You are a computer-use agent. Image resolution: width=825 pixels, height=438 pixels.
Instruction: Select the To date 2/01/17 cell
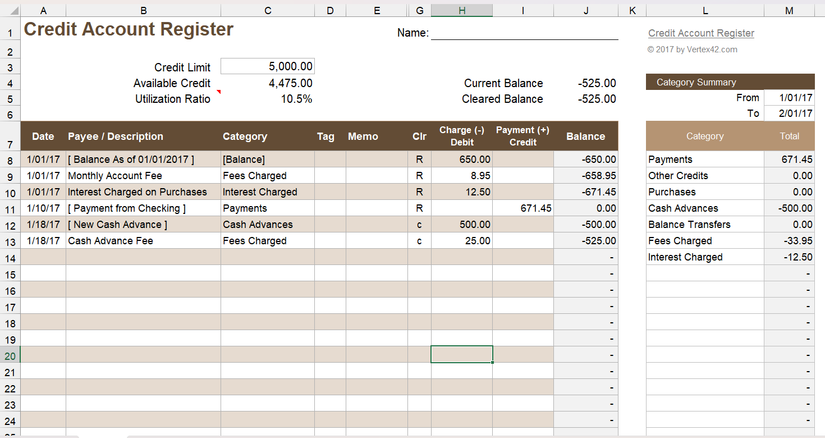(x=790, y=114)
